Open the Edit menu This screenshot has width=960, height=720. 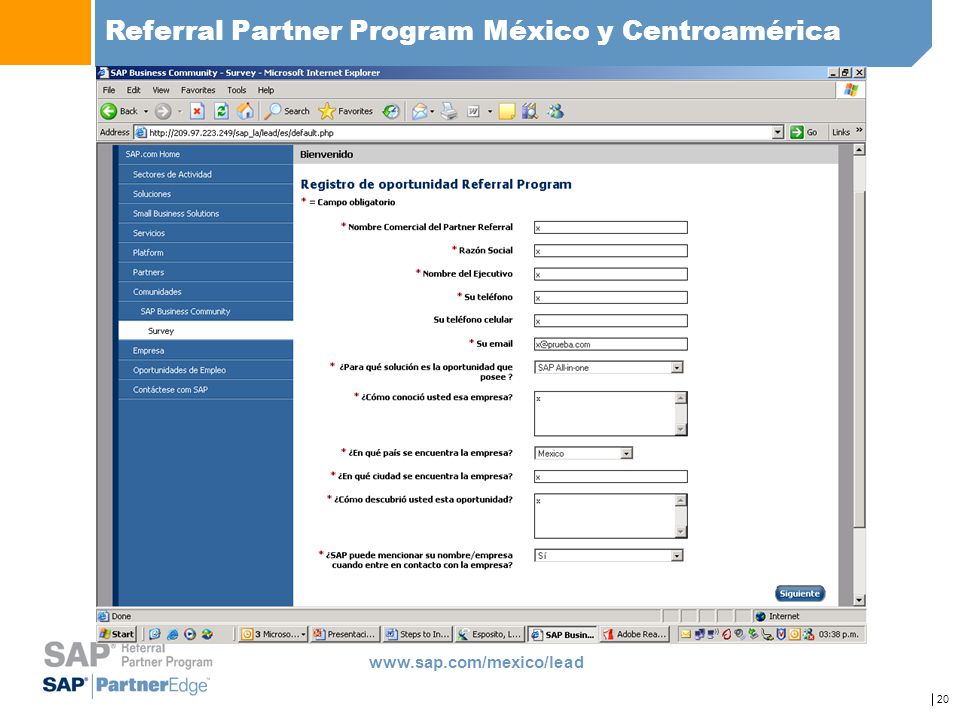click(x=133, y=90)
